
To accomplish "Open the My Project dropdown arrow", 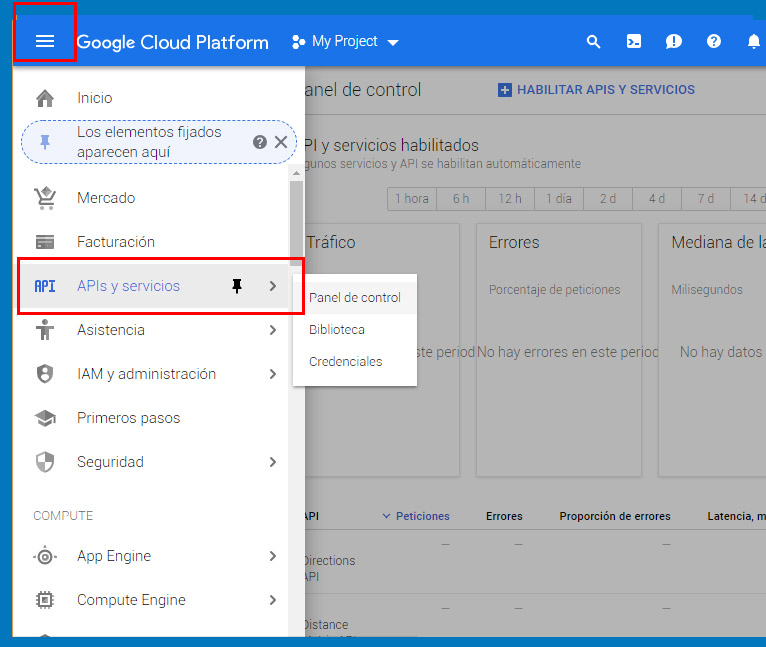I will pyautogui.click(x=393, y=43).
